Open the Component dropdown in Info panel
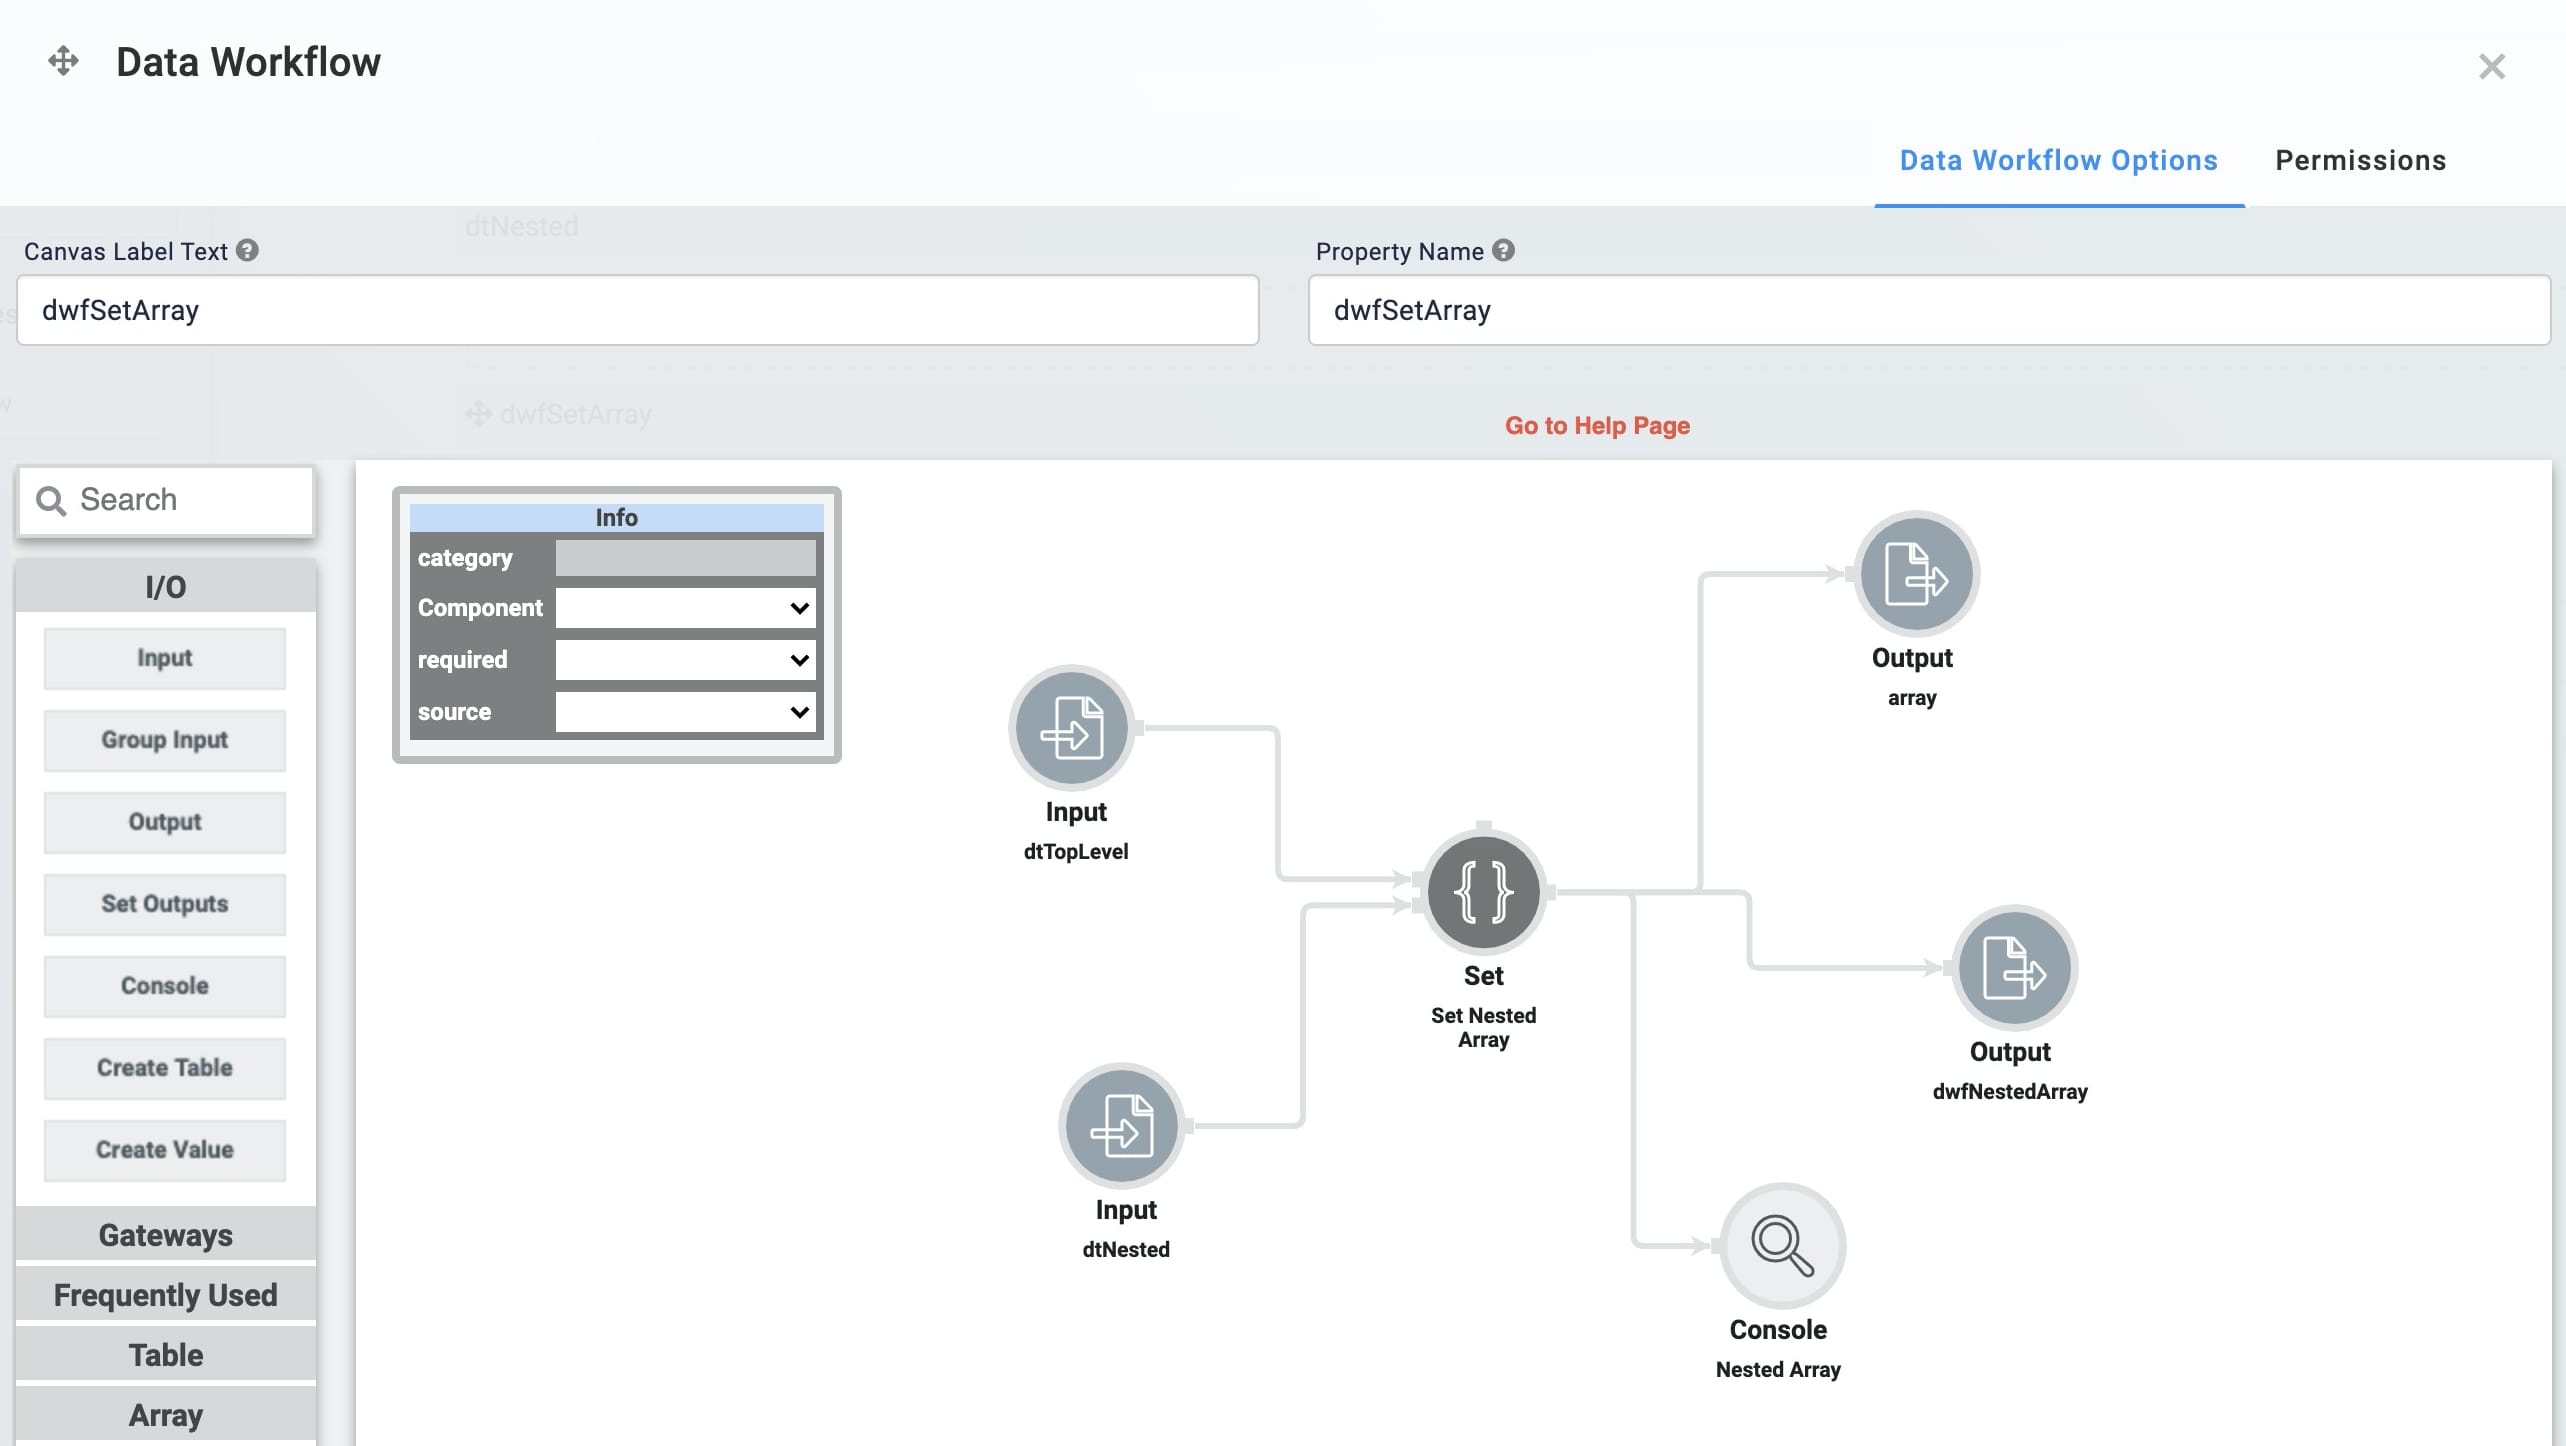 coord(686,608)
